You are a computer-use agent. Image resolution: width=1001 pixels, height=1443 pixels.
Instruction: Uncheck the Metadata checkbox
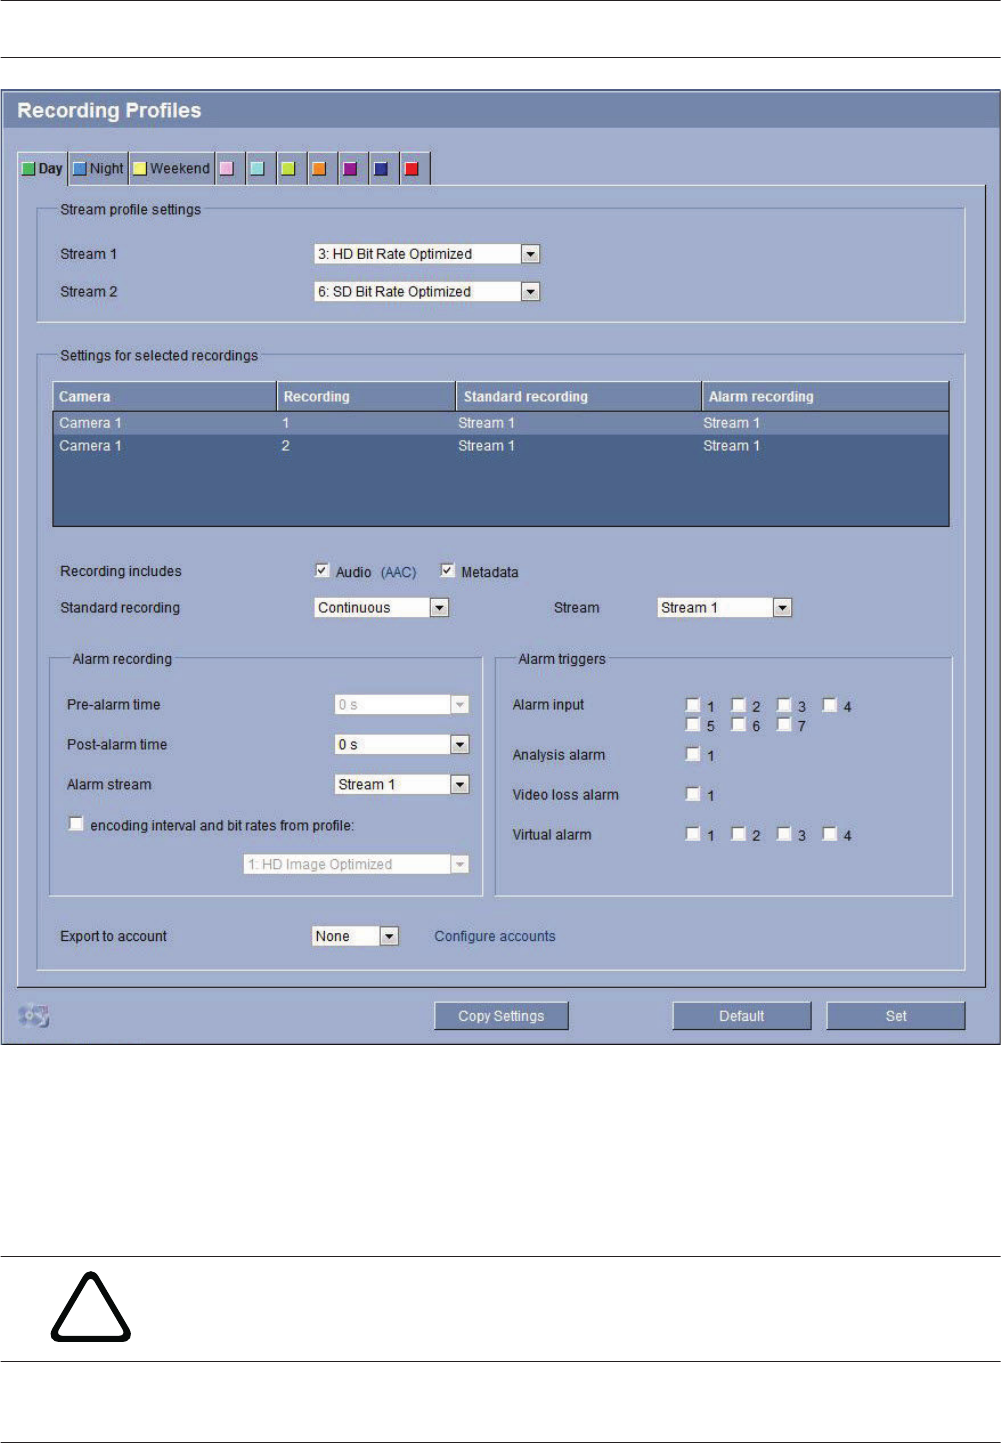click(447, 571)
